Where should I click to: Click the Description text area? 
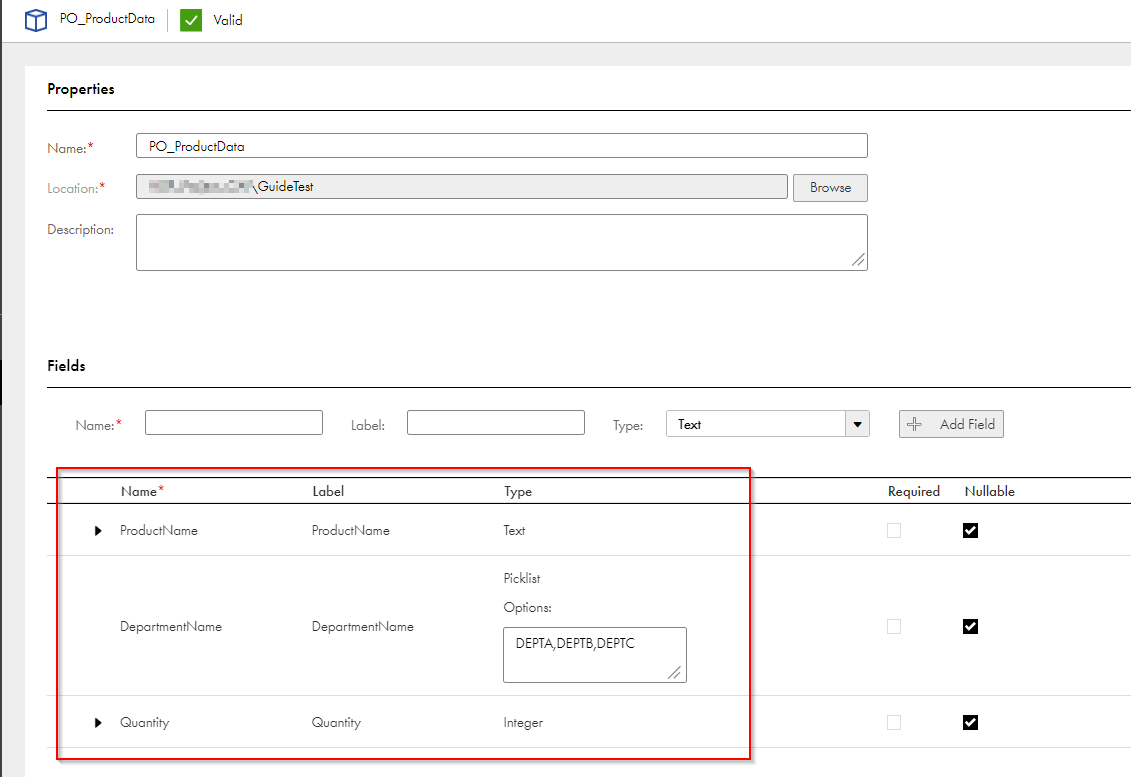(501, 242)
